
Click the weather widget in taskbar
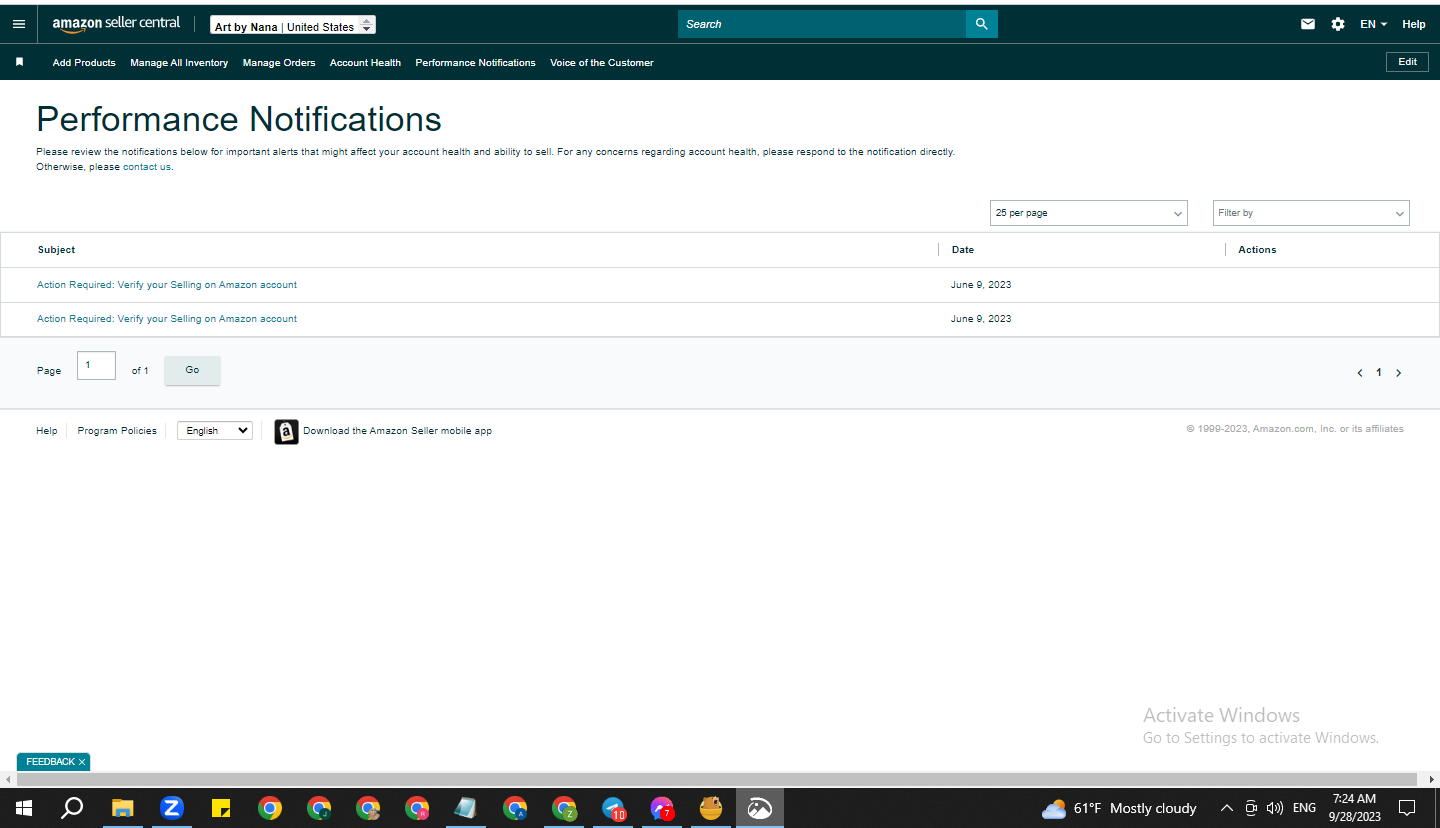1118,808
